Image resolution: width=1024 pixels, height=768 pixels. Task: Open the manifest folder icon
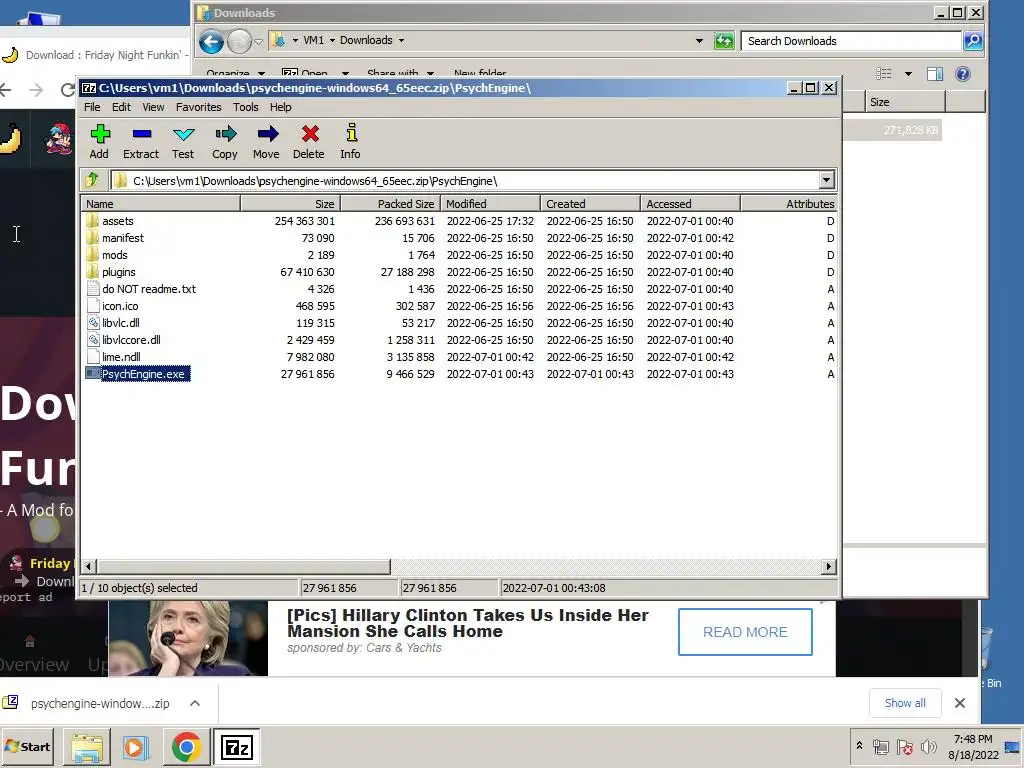pos(93,238)
